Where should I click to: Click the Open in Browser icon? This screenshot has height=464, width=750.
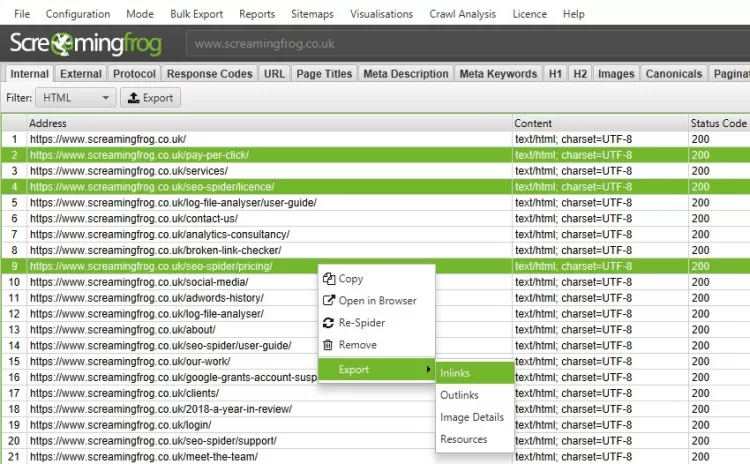329,301
